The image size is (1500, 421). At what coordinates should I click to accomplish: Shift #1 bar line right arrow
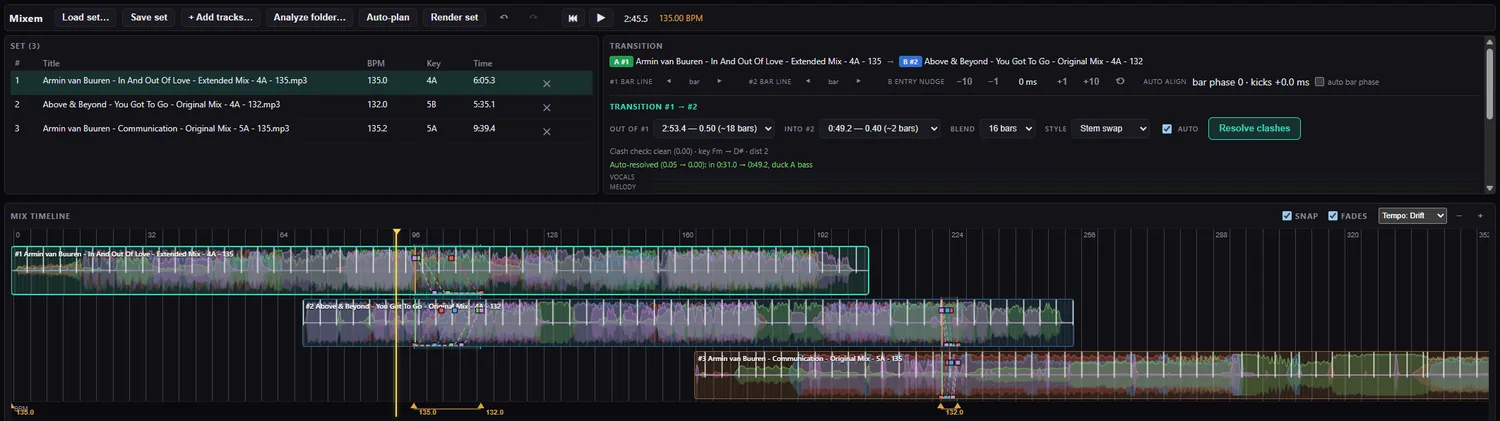point(719,82)
